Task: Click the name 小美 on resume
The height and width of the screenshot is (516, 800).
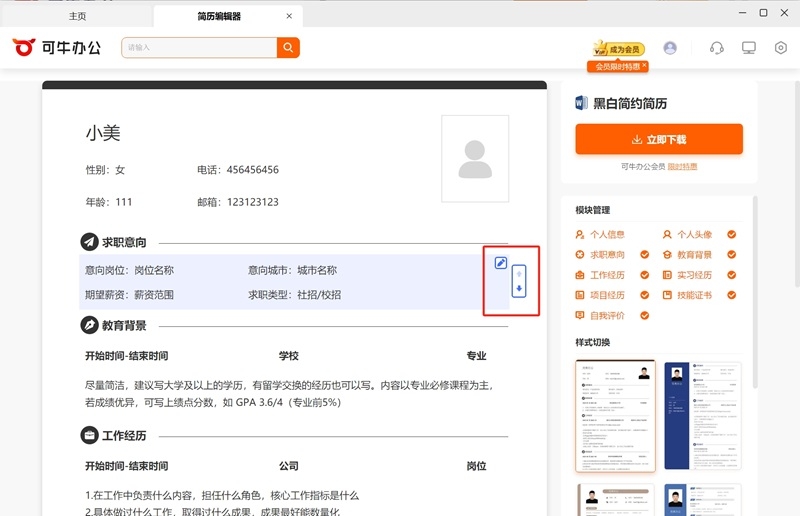Action: (x=103, y=133)
